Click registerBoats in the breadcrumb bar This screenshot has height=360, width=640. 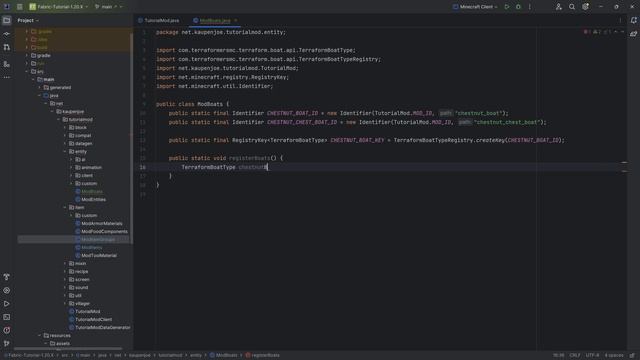click(x=262, y=355)
